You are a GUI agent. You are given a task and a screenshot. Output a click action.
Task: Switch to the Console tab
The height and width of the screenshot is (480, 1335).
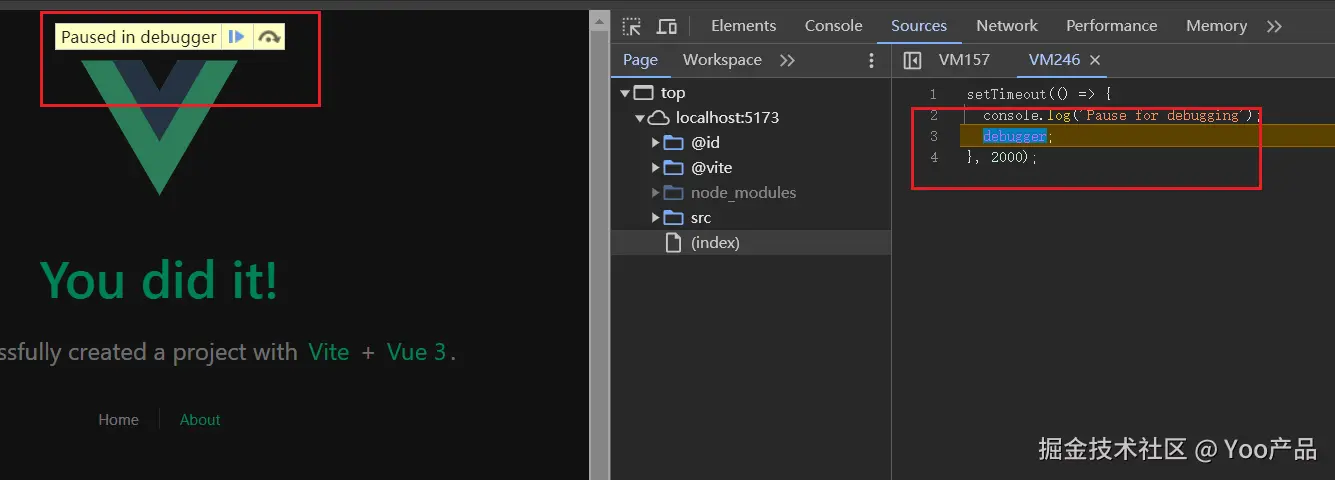pyautogui.click(x=833, y=26)
